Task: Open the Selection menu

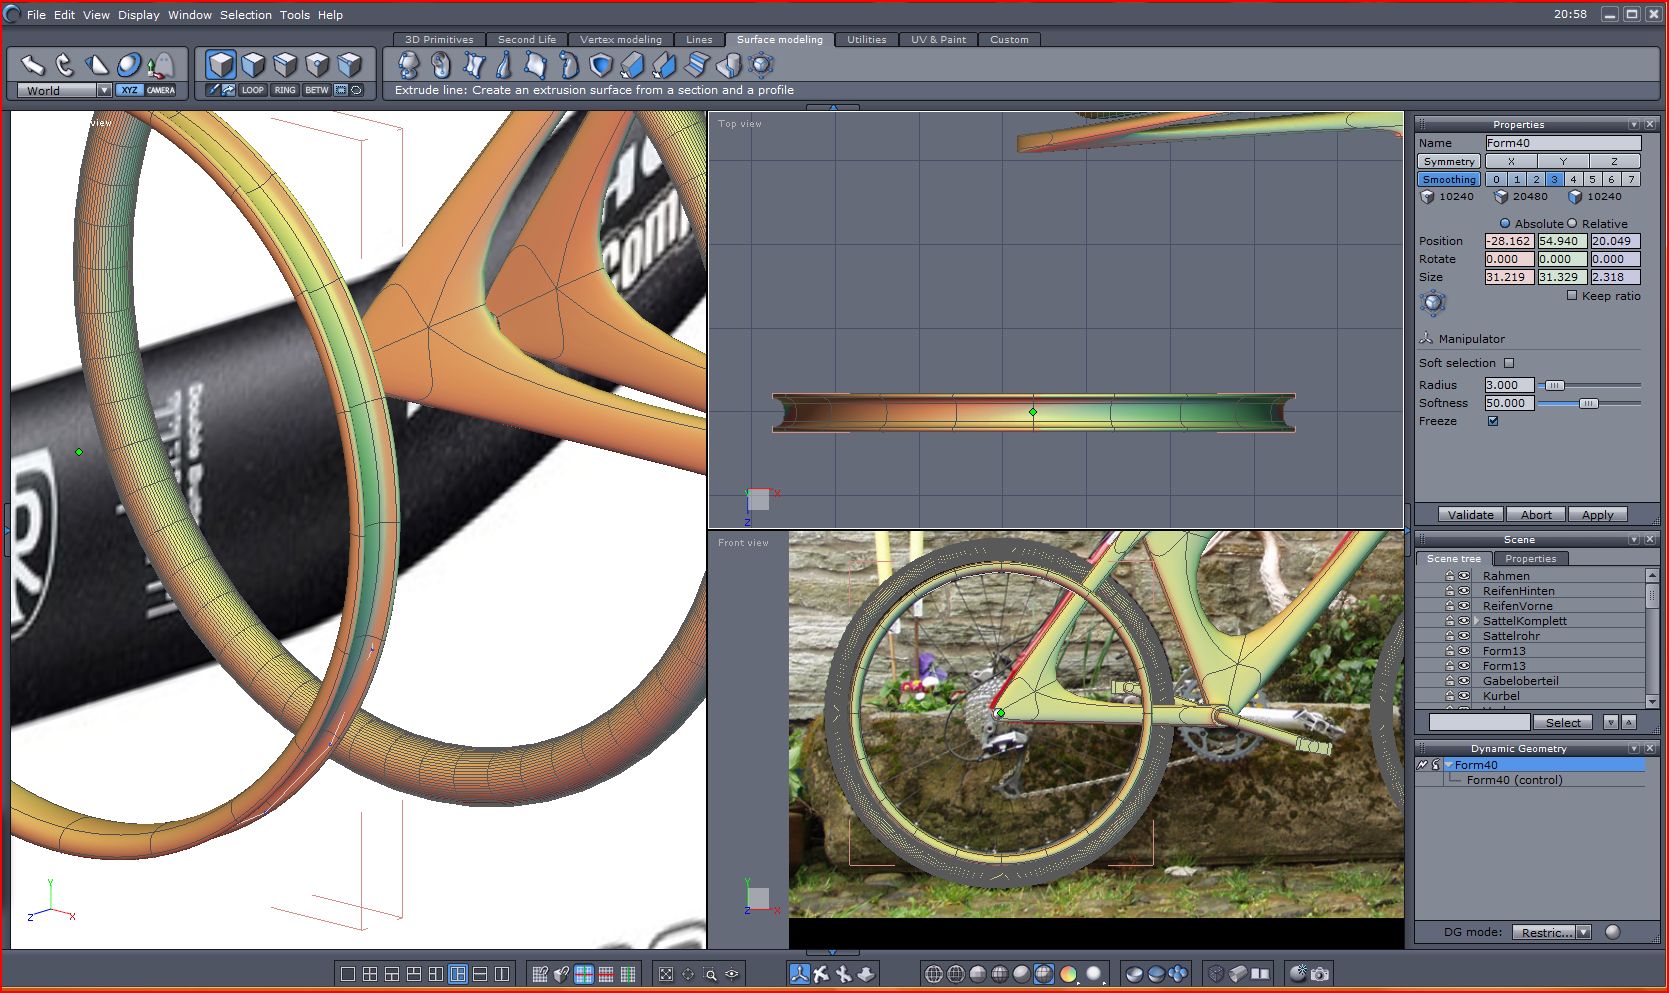Action: 246,15
